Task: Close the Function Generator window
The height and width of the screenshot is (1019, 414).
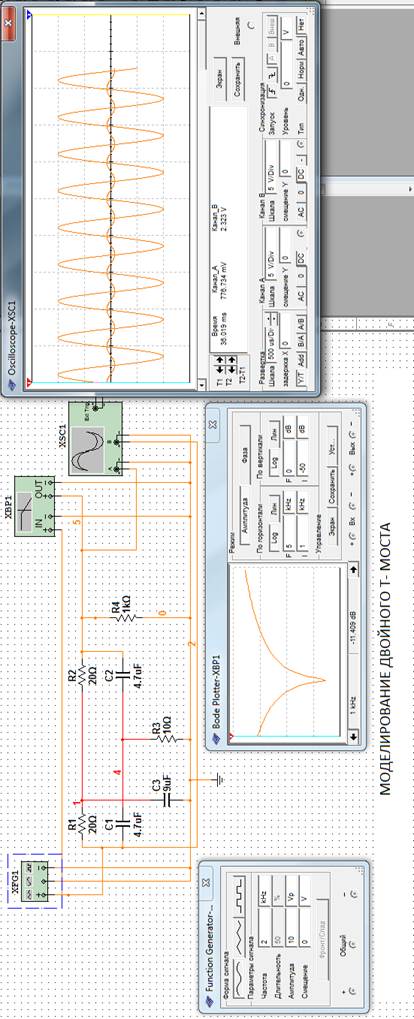Action: tap(206, 882)
